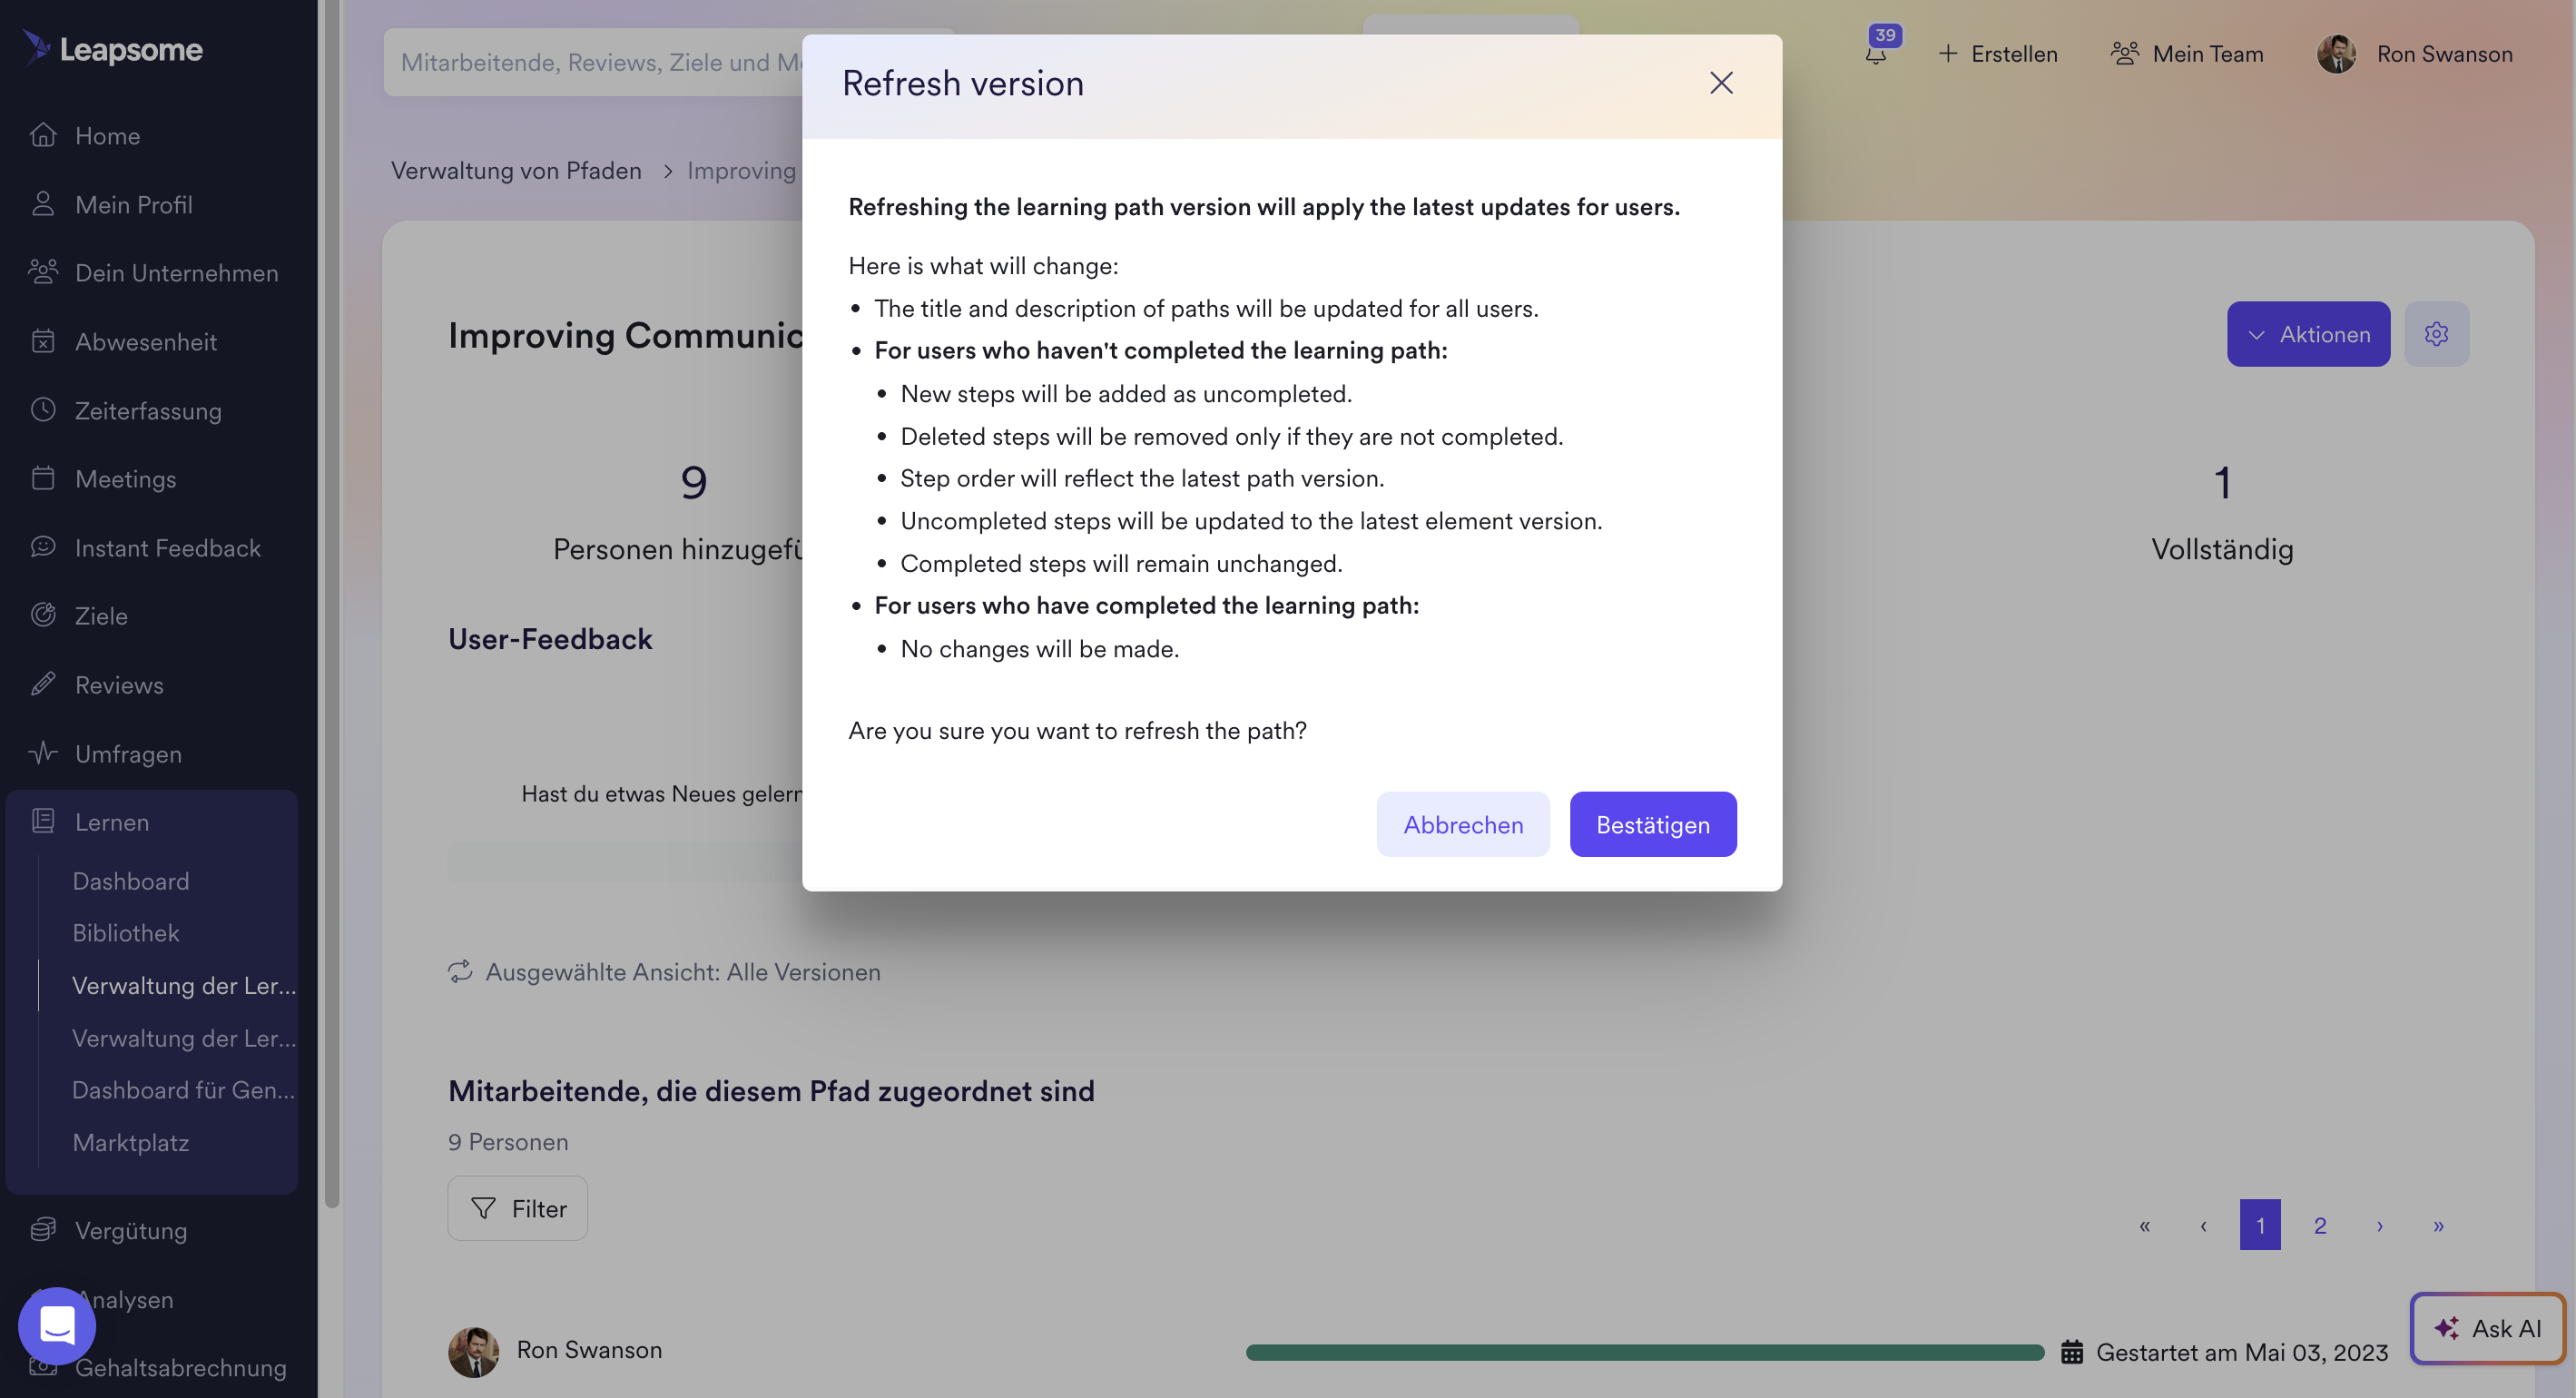Screen dimensions: 2576x1398
Task: Open Abwesenheit sidebar item
Action: pos(146,342)
